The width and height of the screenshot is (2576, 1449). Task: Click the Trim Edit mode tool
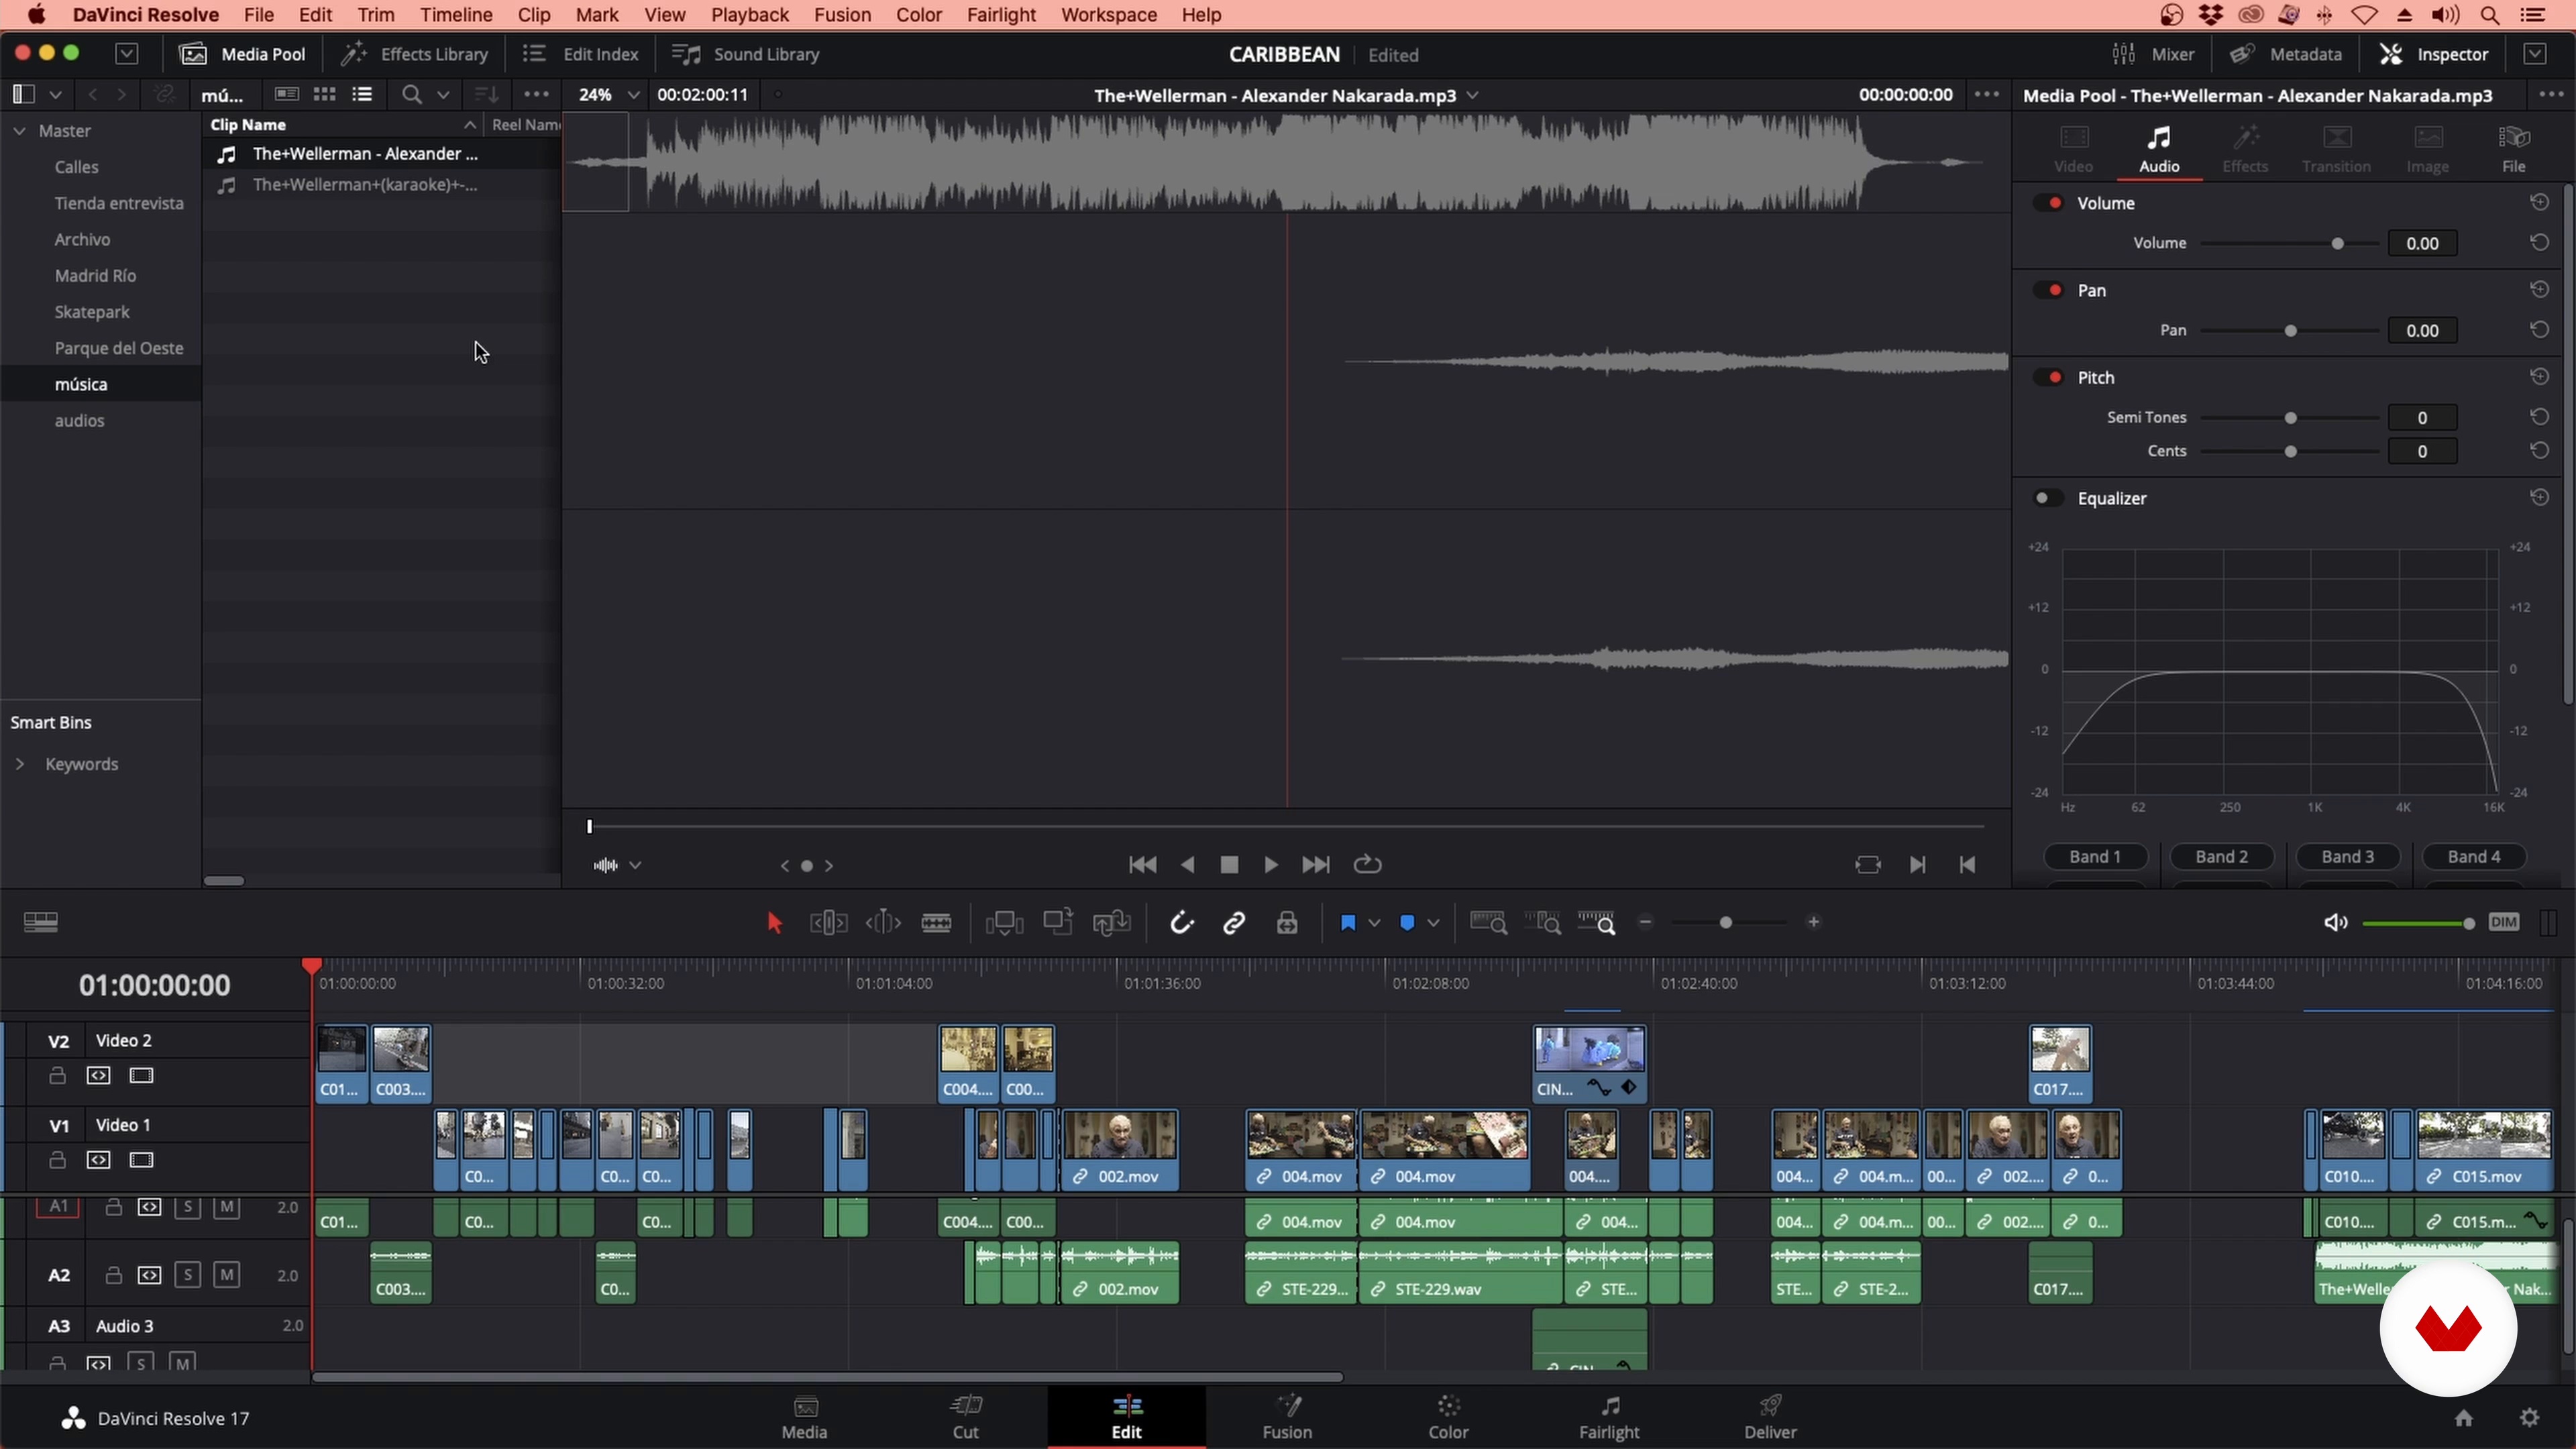pyautogui.click(x=828, y=922)
